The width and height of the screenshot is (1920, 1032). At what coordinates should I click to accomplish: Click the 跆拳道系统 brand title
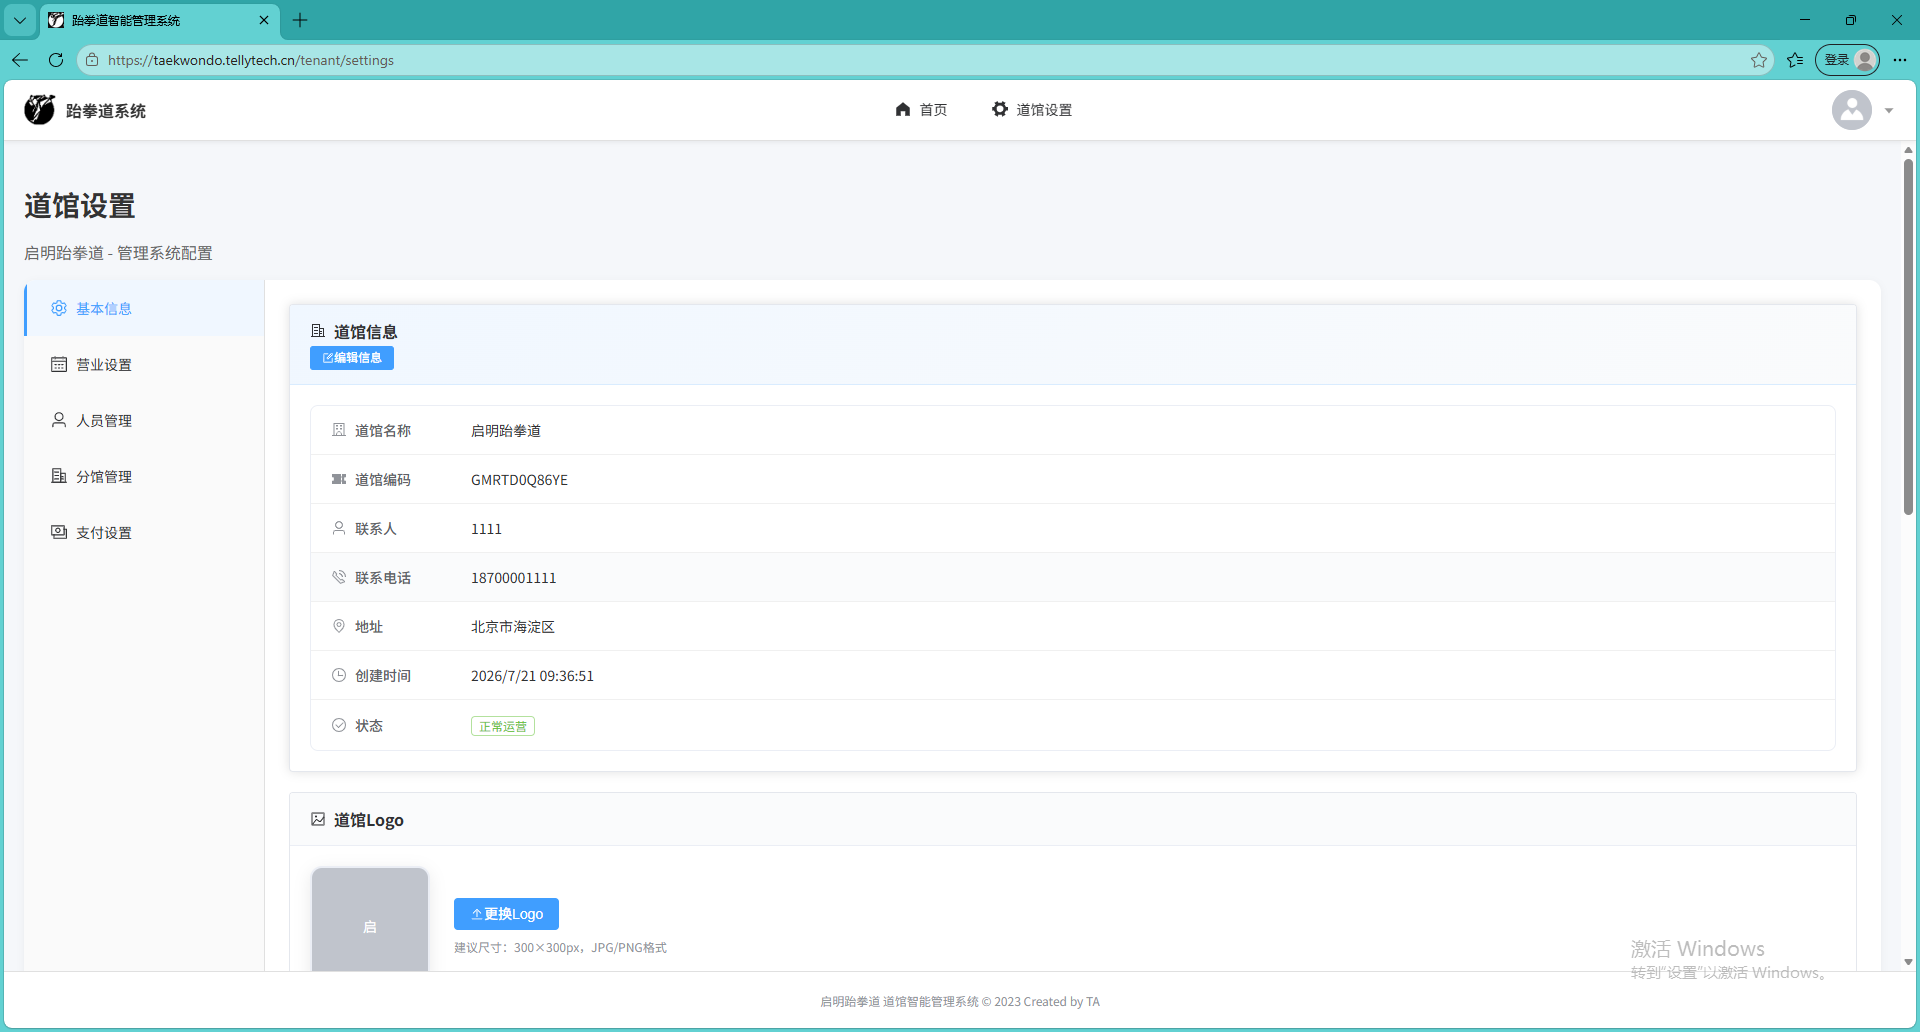tap(106, 110)
